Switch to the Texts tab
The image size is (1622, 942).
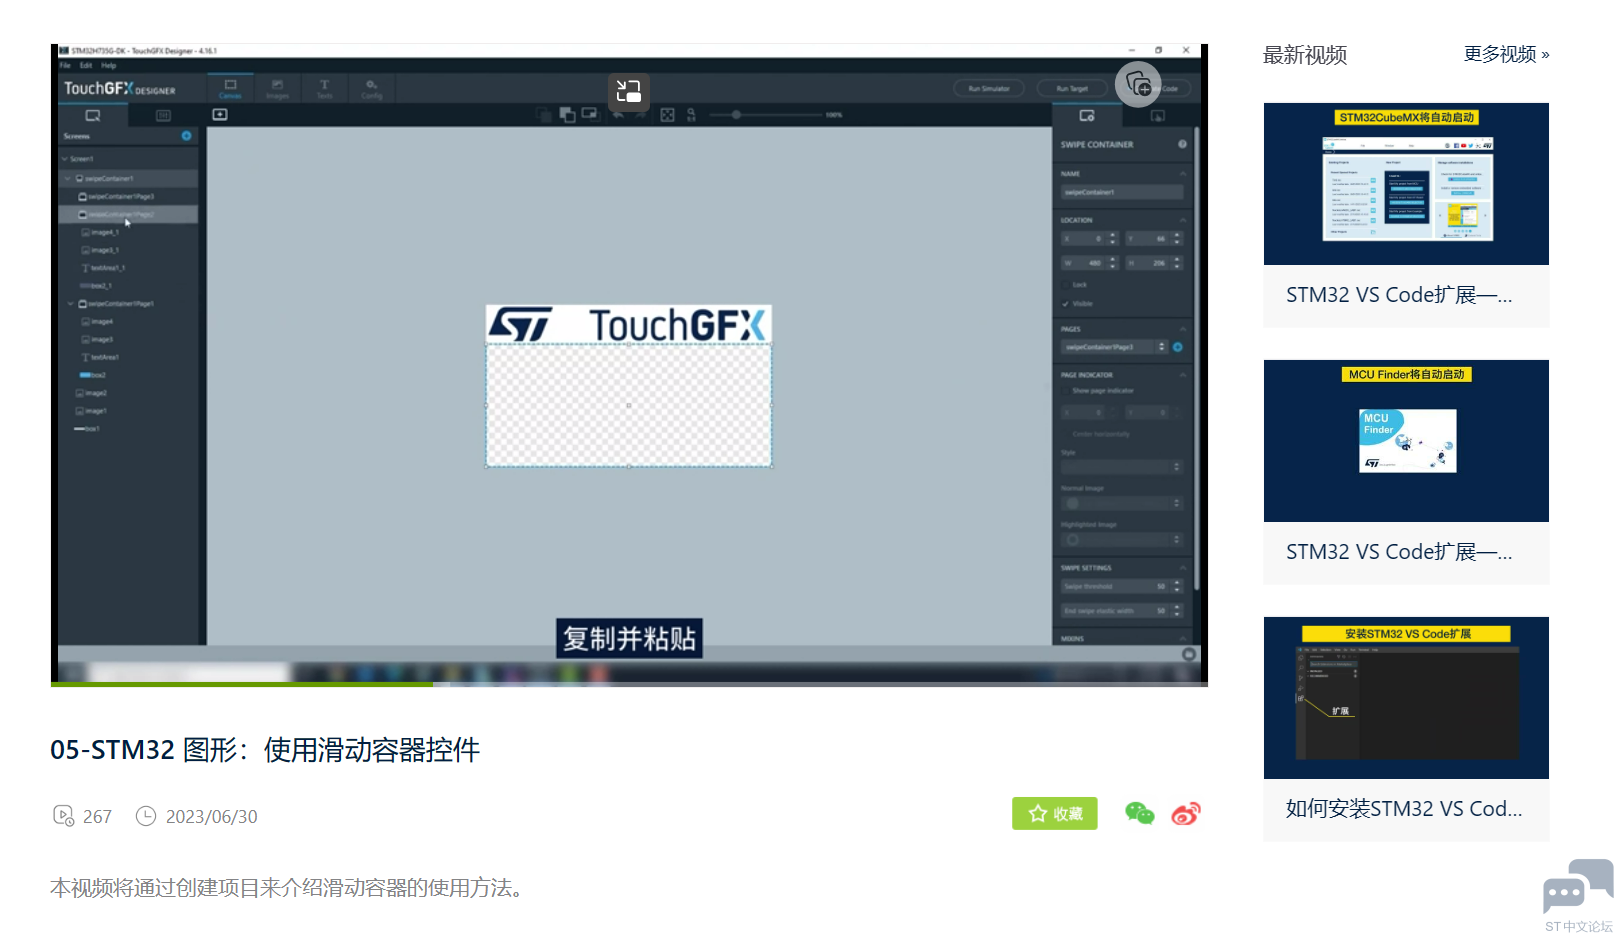tap(324, 88)
